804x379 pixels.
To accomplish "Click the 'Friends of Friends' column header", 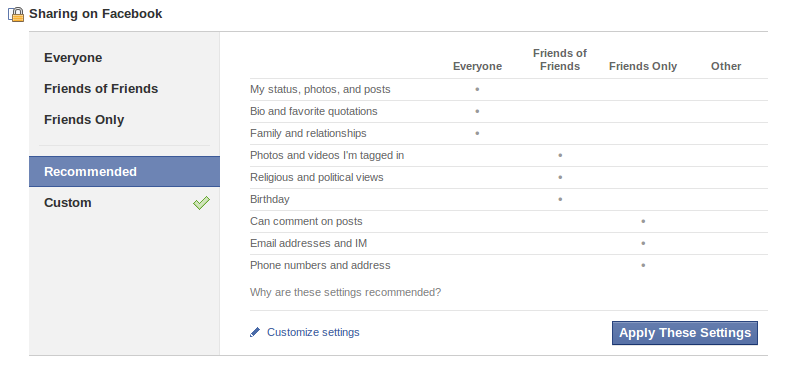I will [x=559, y=60].
